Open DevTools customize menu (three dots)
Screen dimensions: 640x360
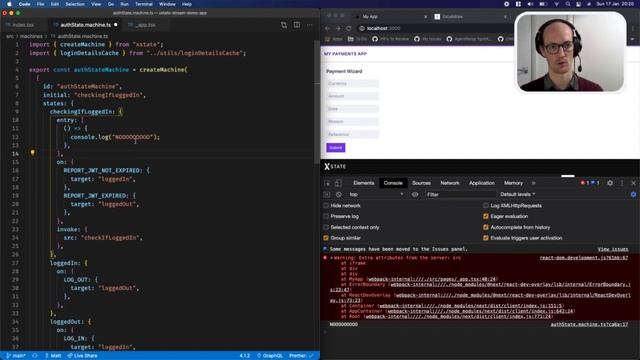(x=622, y=183)
